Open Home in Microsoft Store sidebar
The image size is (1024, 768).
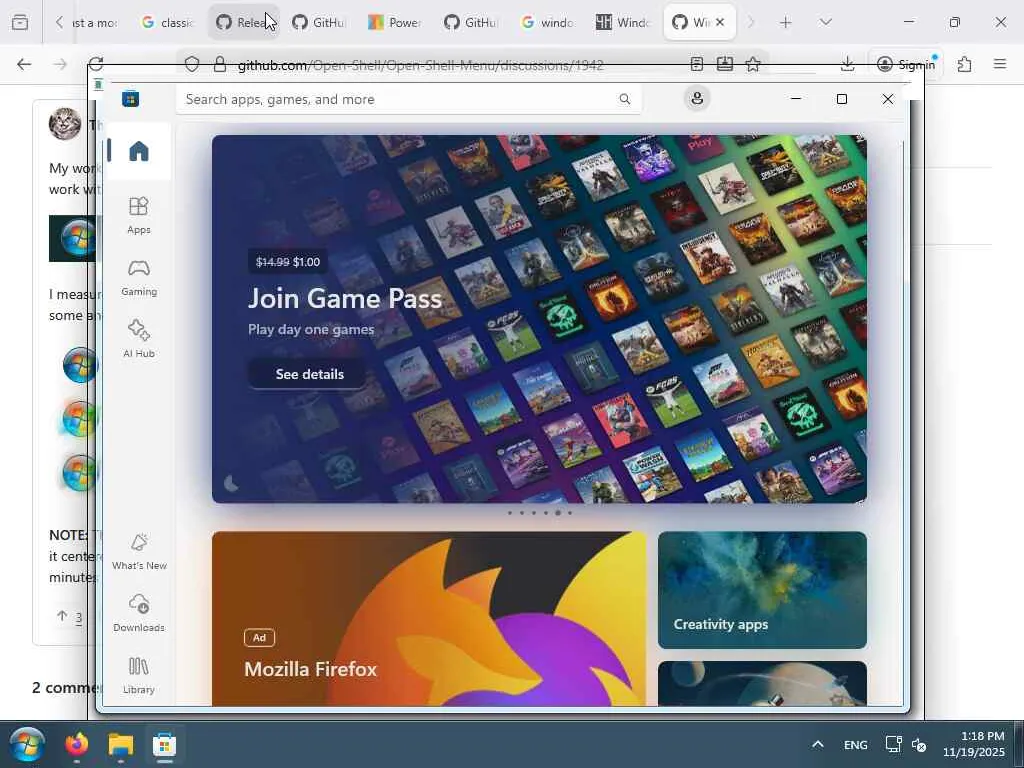click(x=138, y=151)
